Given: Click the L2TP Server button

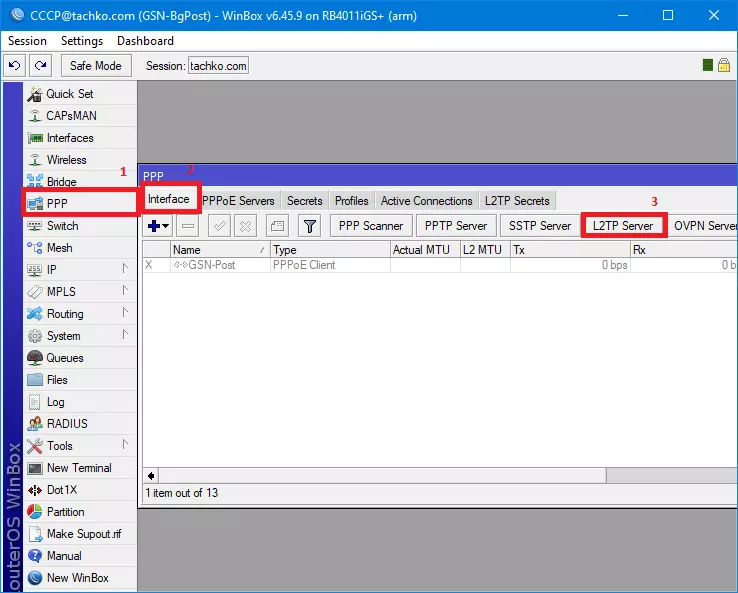Looking at the screenshot, I should click(x=623, y=226).
